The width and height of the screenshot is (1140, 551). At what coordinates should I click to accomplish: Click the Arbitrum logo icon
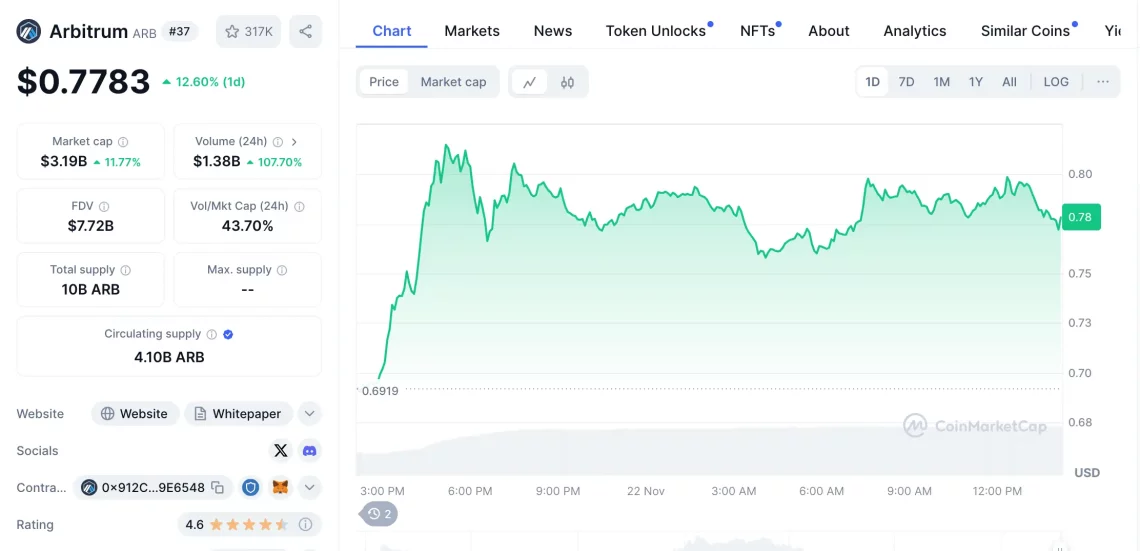point(29,31)
